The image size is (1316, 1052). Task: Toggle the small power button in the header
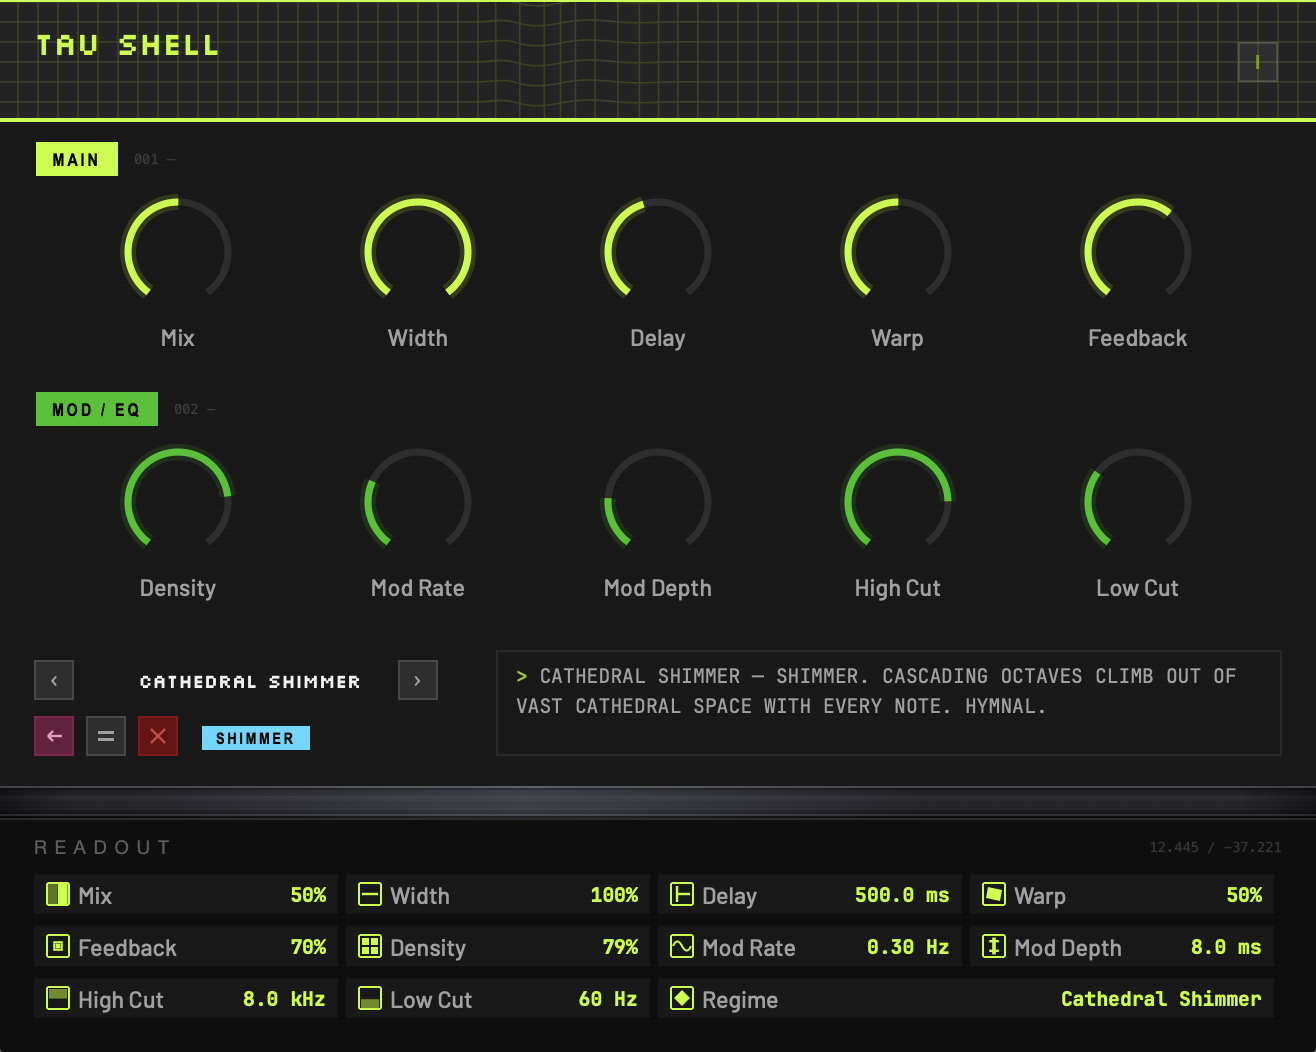click(x=1257, y=62)
